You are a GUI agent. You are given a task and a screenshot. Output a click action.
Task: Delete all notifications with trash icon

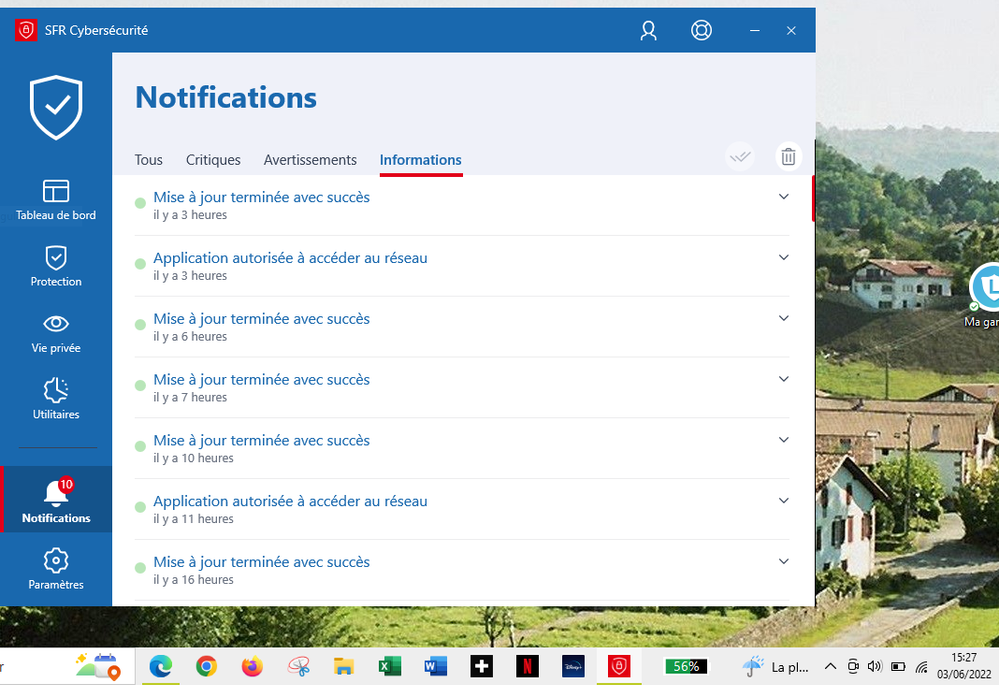788,157
